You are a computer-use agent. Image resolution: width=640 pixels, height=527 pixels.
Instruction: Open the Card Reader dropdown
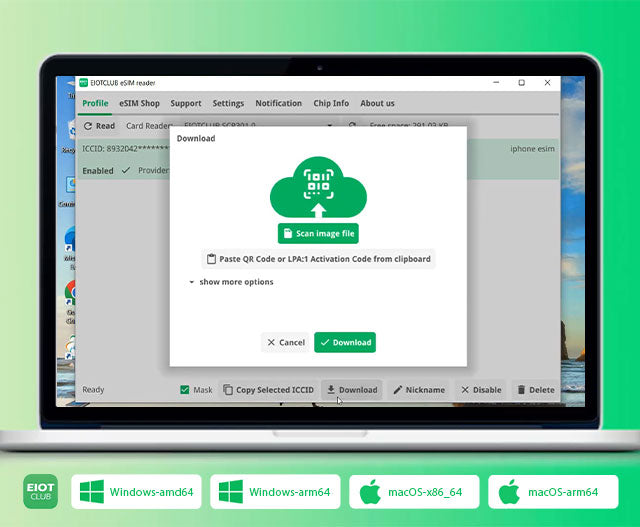[331, 126]
